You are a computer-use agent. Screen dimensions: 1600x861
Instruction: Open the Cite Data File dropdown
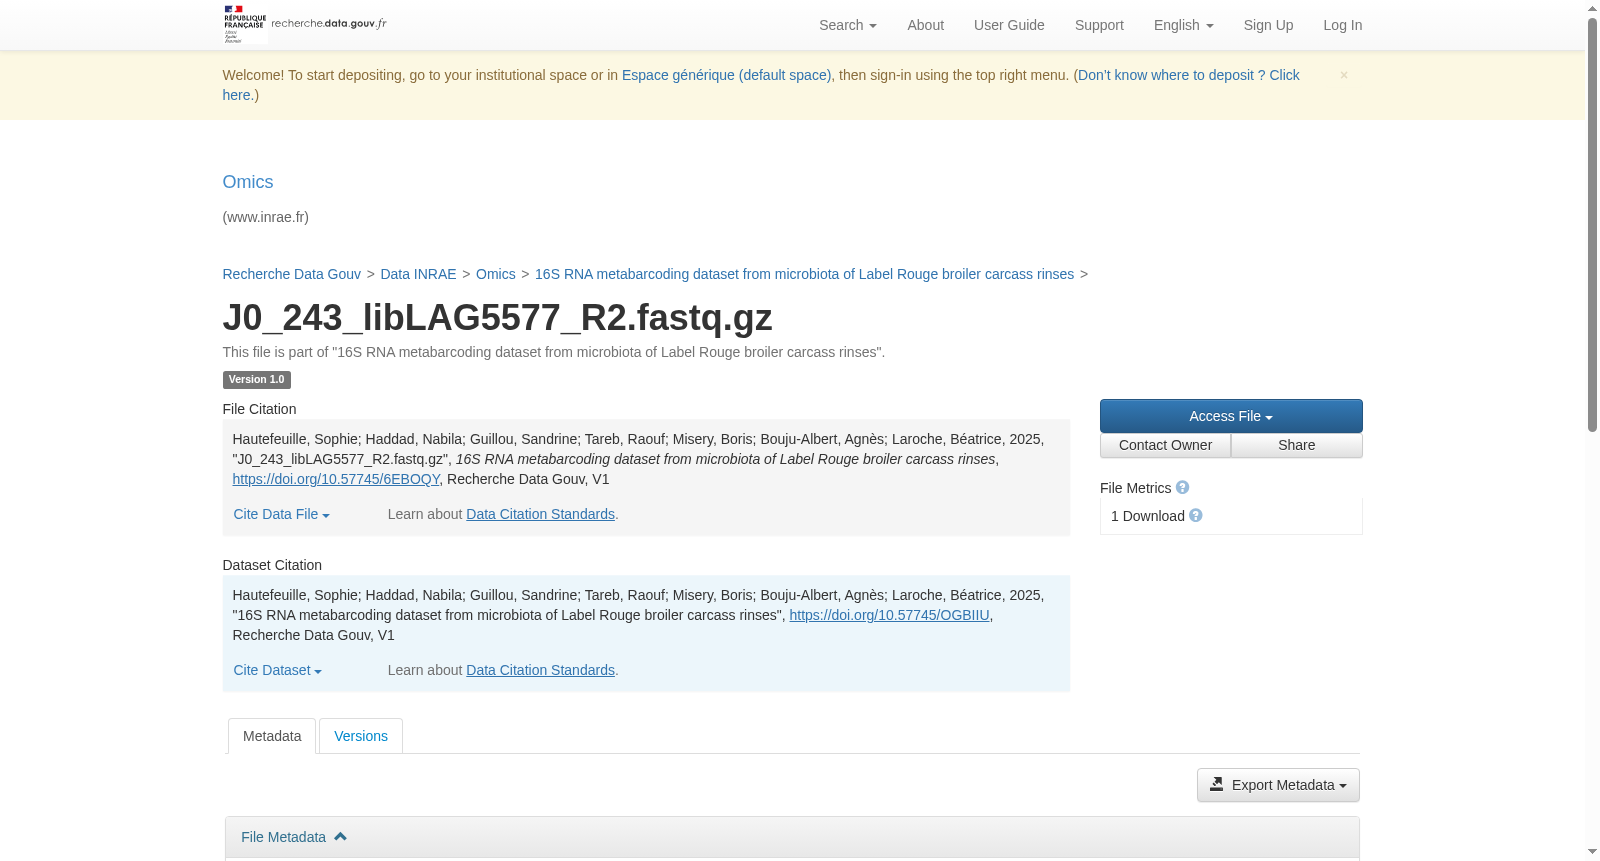(x=281, y=514)
